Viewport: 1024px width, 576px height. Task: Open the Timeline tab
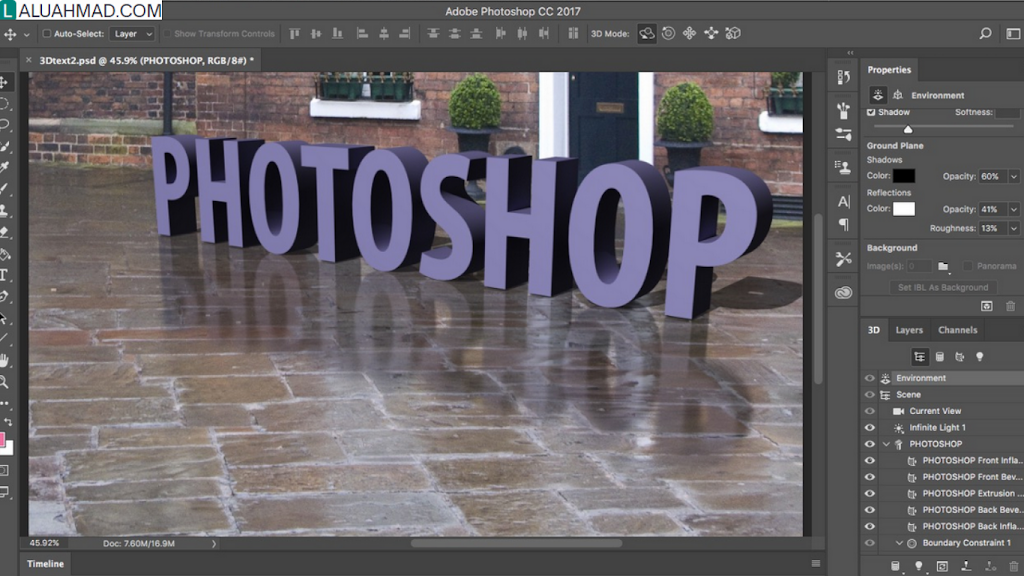click(45, 564)
